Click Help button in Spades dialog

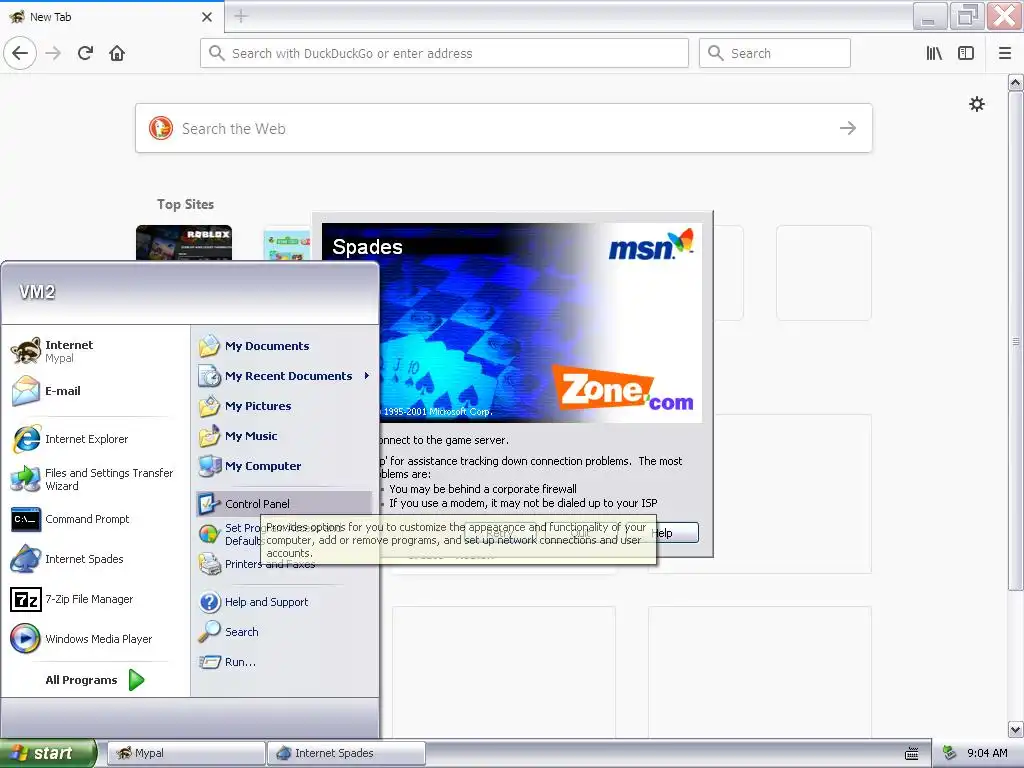coord(675,533)
